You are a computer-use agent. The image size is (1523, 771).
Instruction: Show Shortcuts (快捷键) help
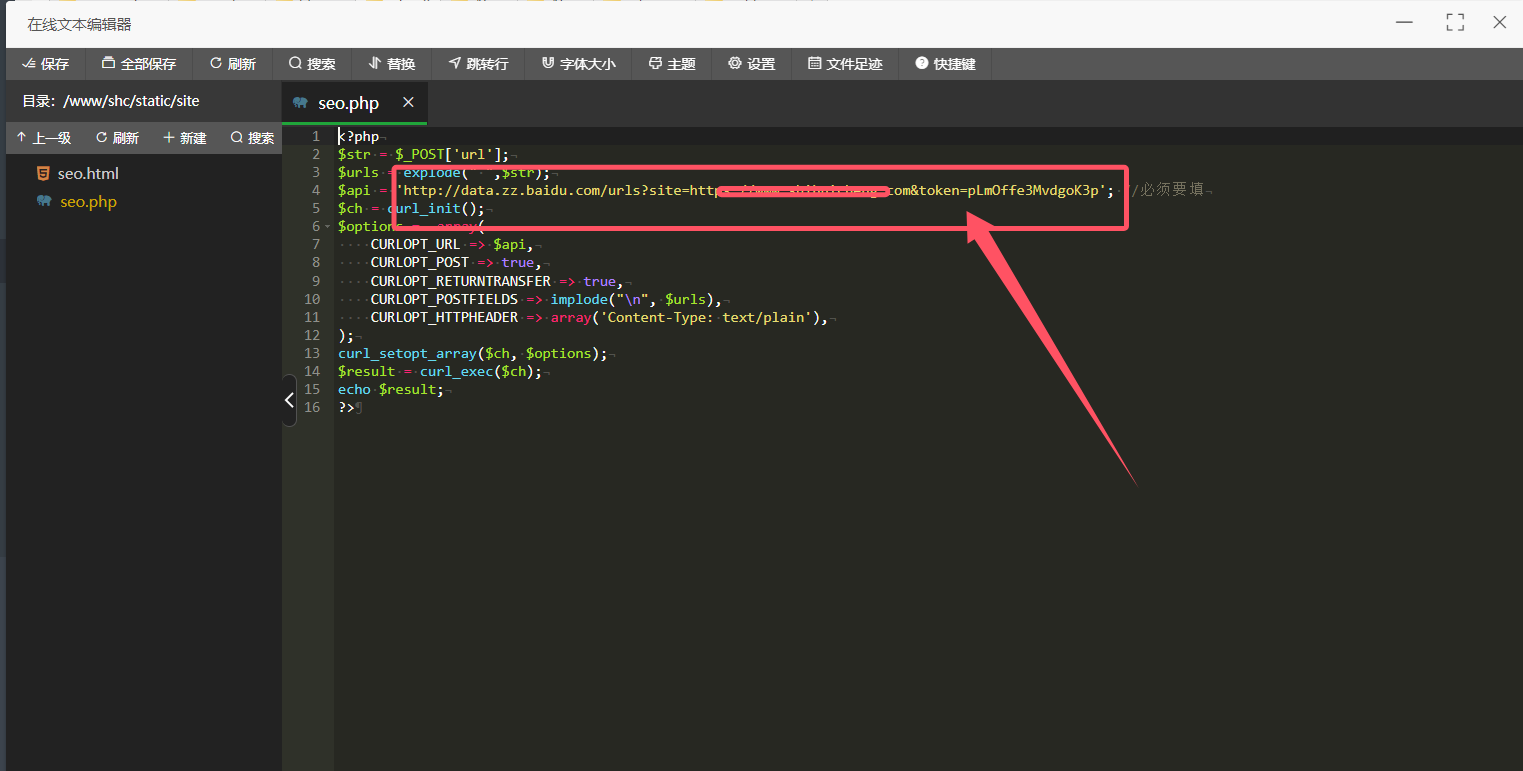pos(945,64)
